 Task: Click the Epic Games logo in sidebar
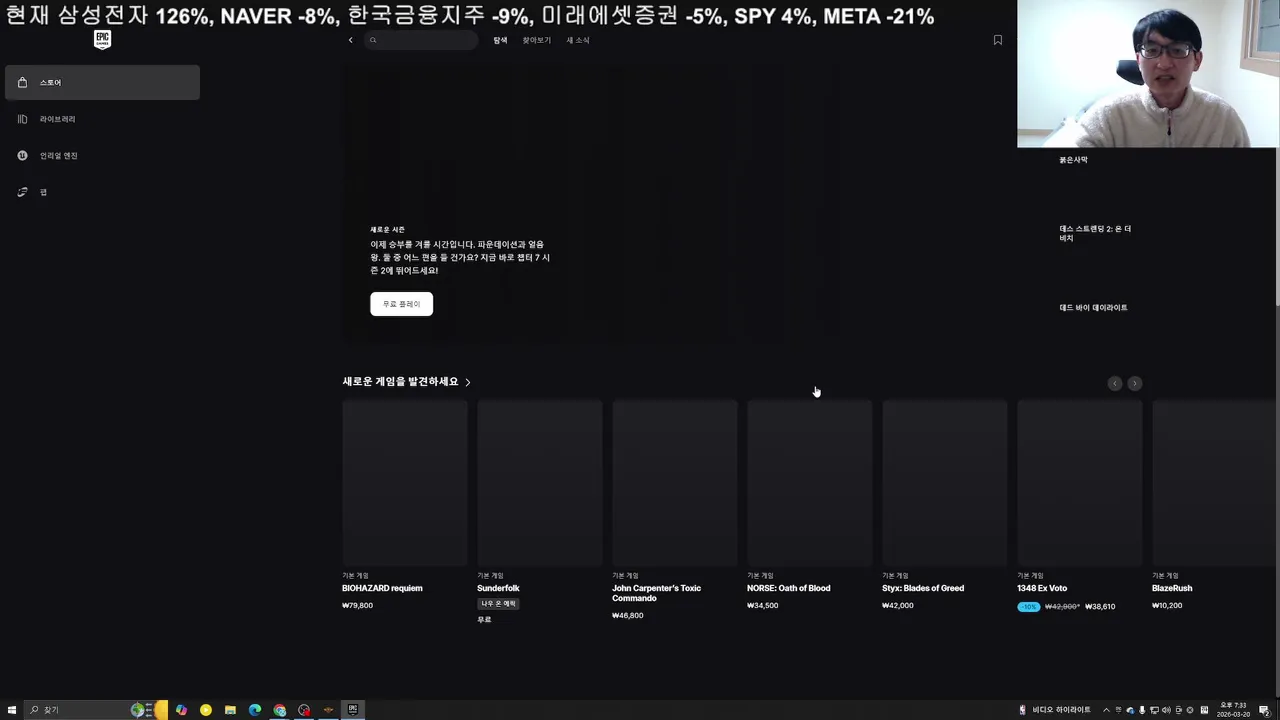[x=102, y=40]
